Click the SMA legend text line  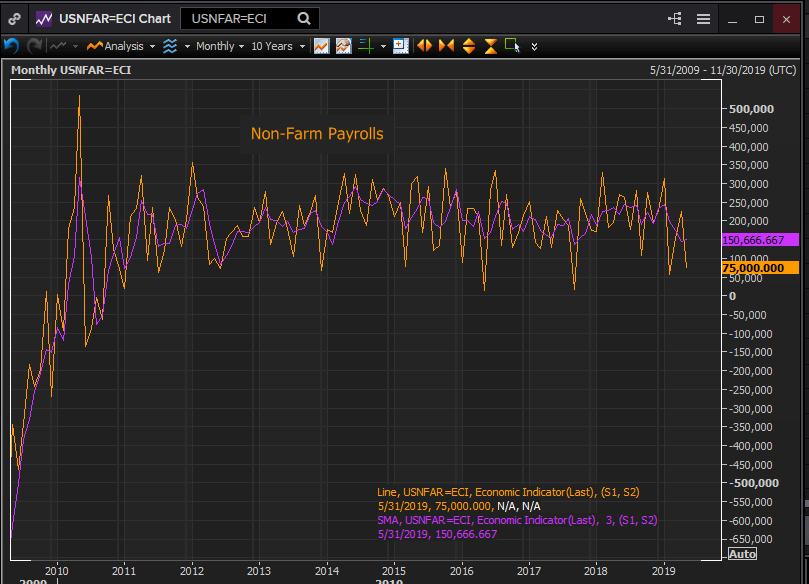[x=516, y=520]
